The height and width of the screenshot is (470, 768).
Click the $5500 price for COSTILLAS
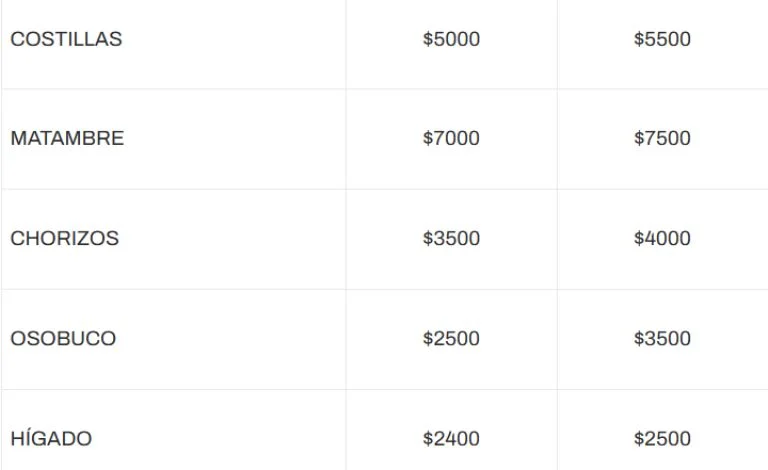(x=662, y=39)
